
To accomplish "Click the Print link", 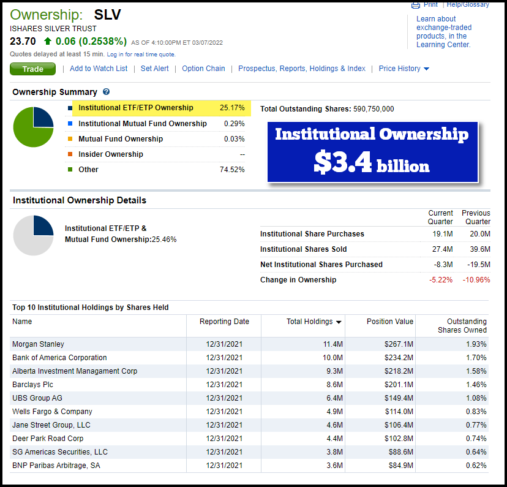I will point(430,5).
